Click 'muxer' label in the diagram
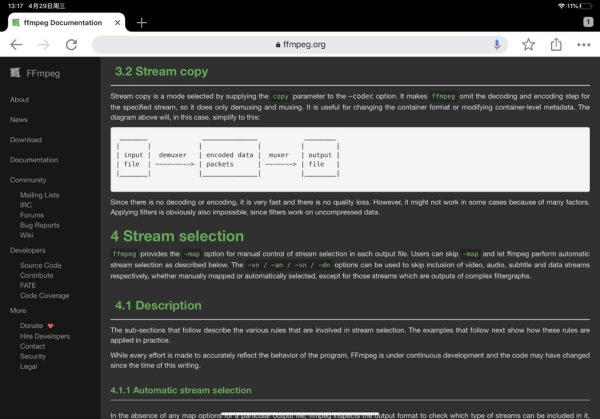Image resolution: width=600 pixels, height=419 pixels. coord(279,155)
